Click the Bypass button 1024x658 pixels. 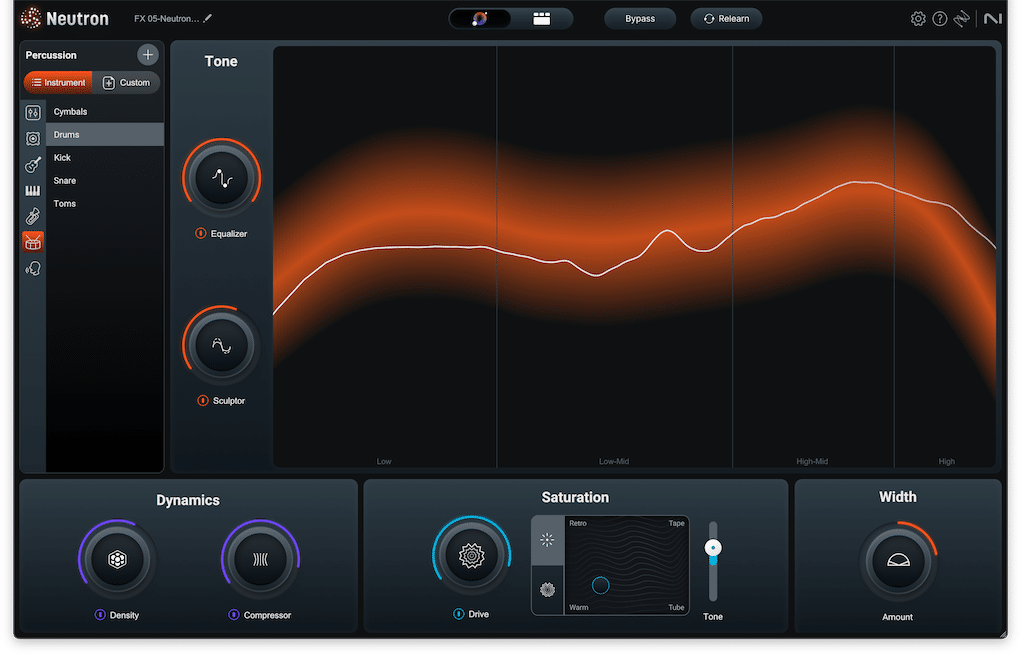coord(640,19)
